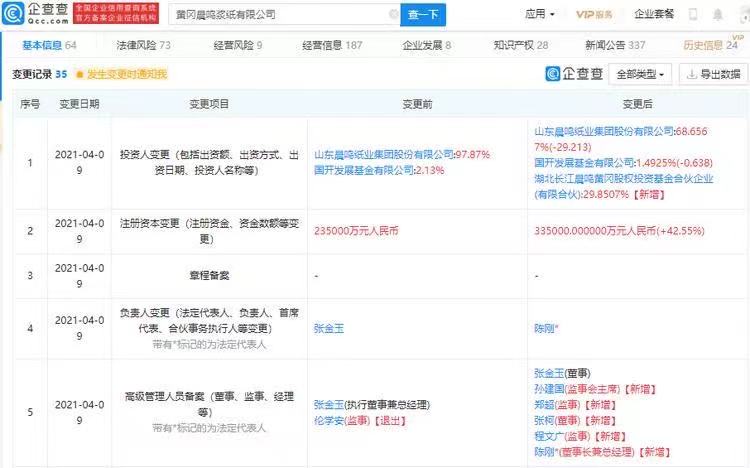Select 负责人变更 change item cell
Viewport: 750px width, 468px height.
pos(209,328)
